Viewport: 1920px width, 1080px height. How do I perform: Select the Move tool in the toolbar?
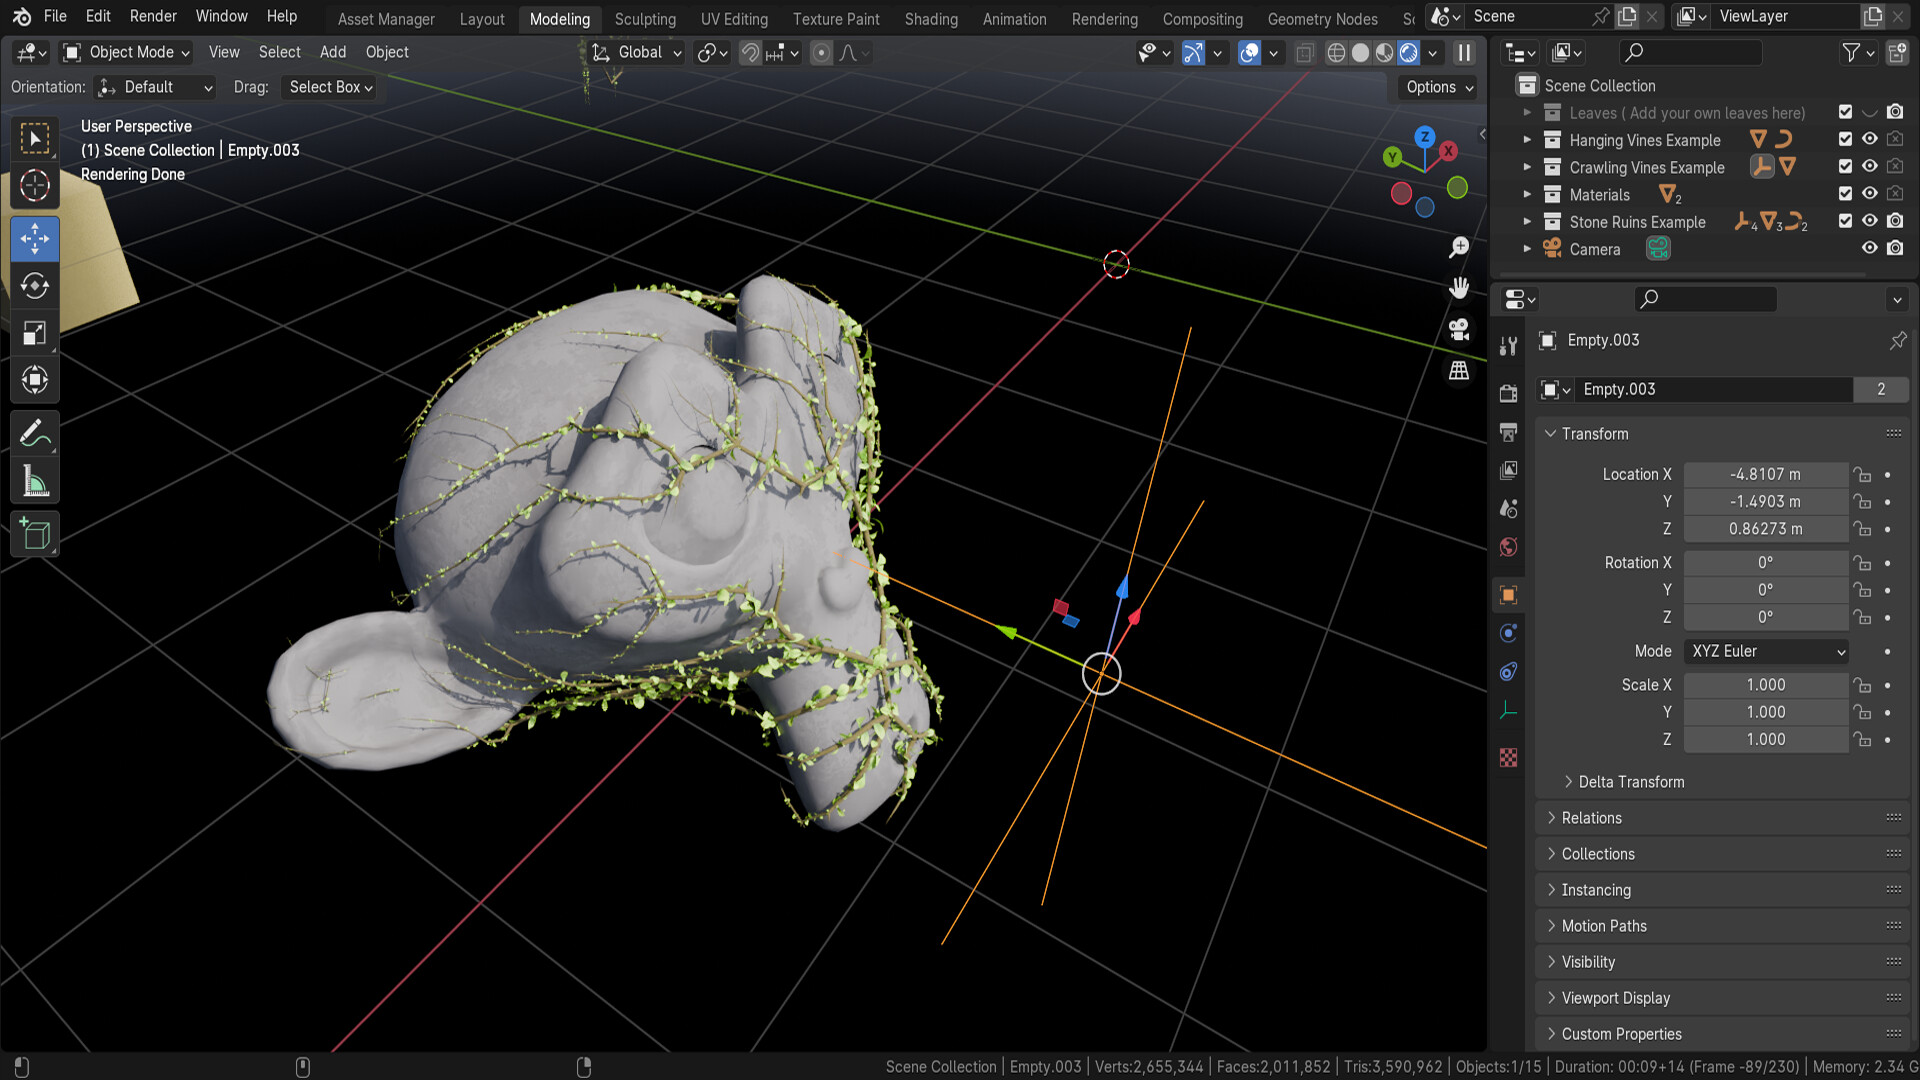(x=35, y=239)
